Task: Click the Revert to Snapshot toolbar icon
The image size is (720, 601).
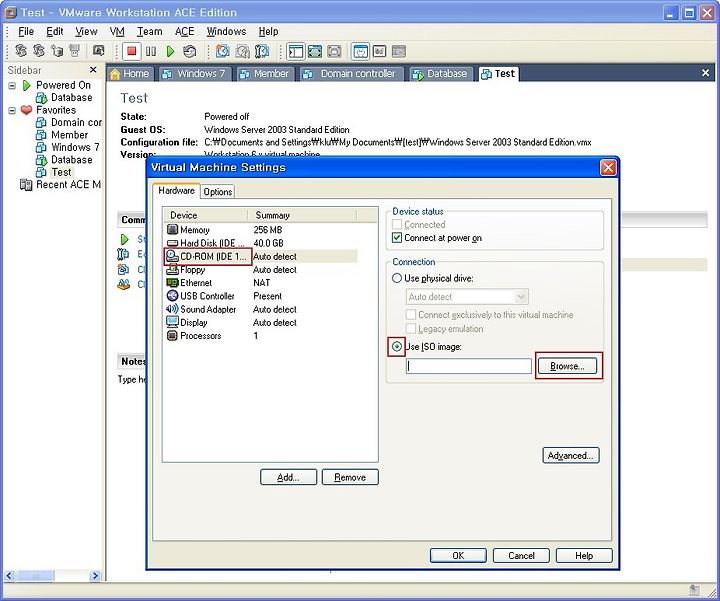Action: [242, 51]
